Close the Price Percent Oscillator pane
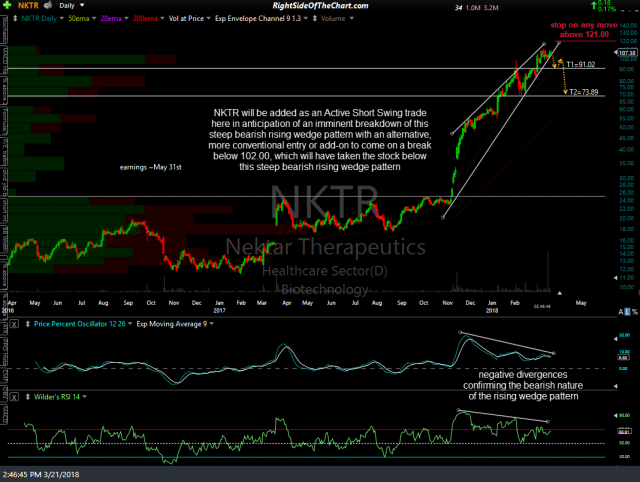640x482 pixels. point(14,324)
